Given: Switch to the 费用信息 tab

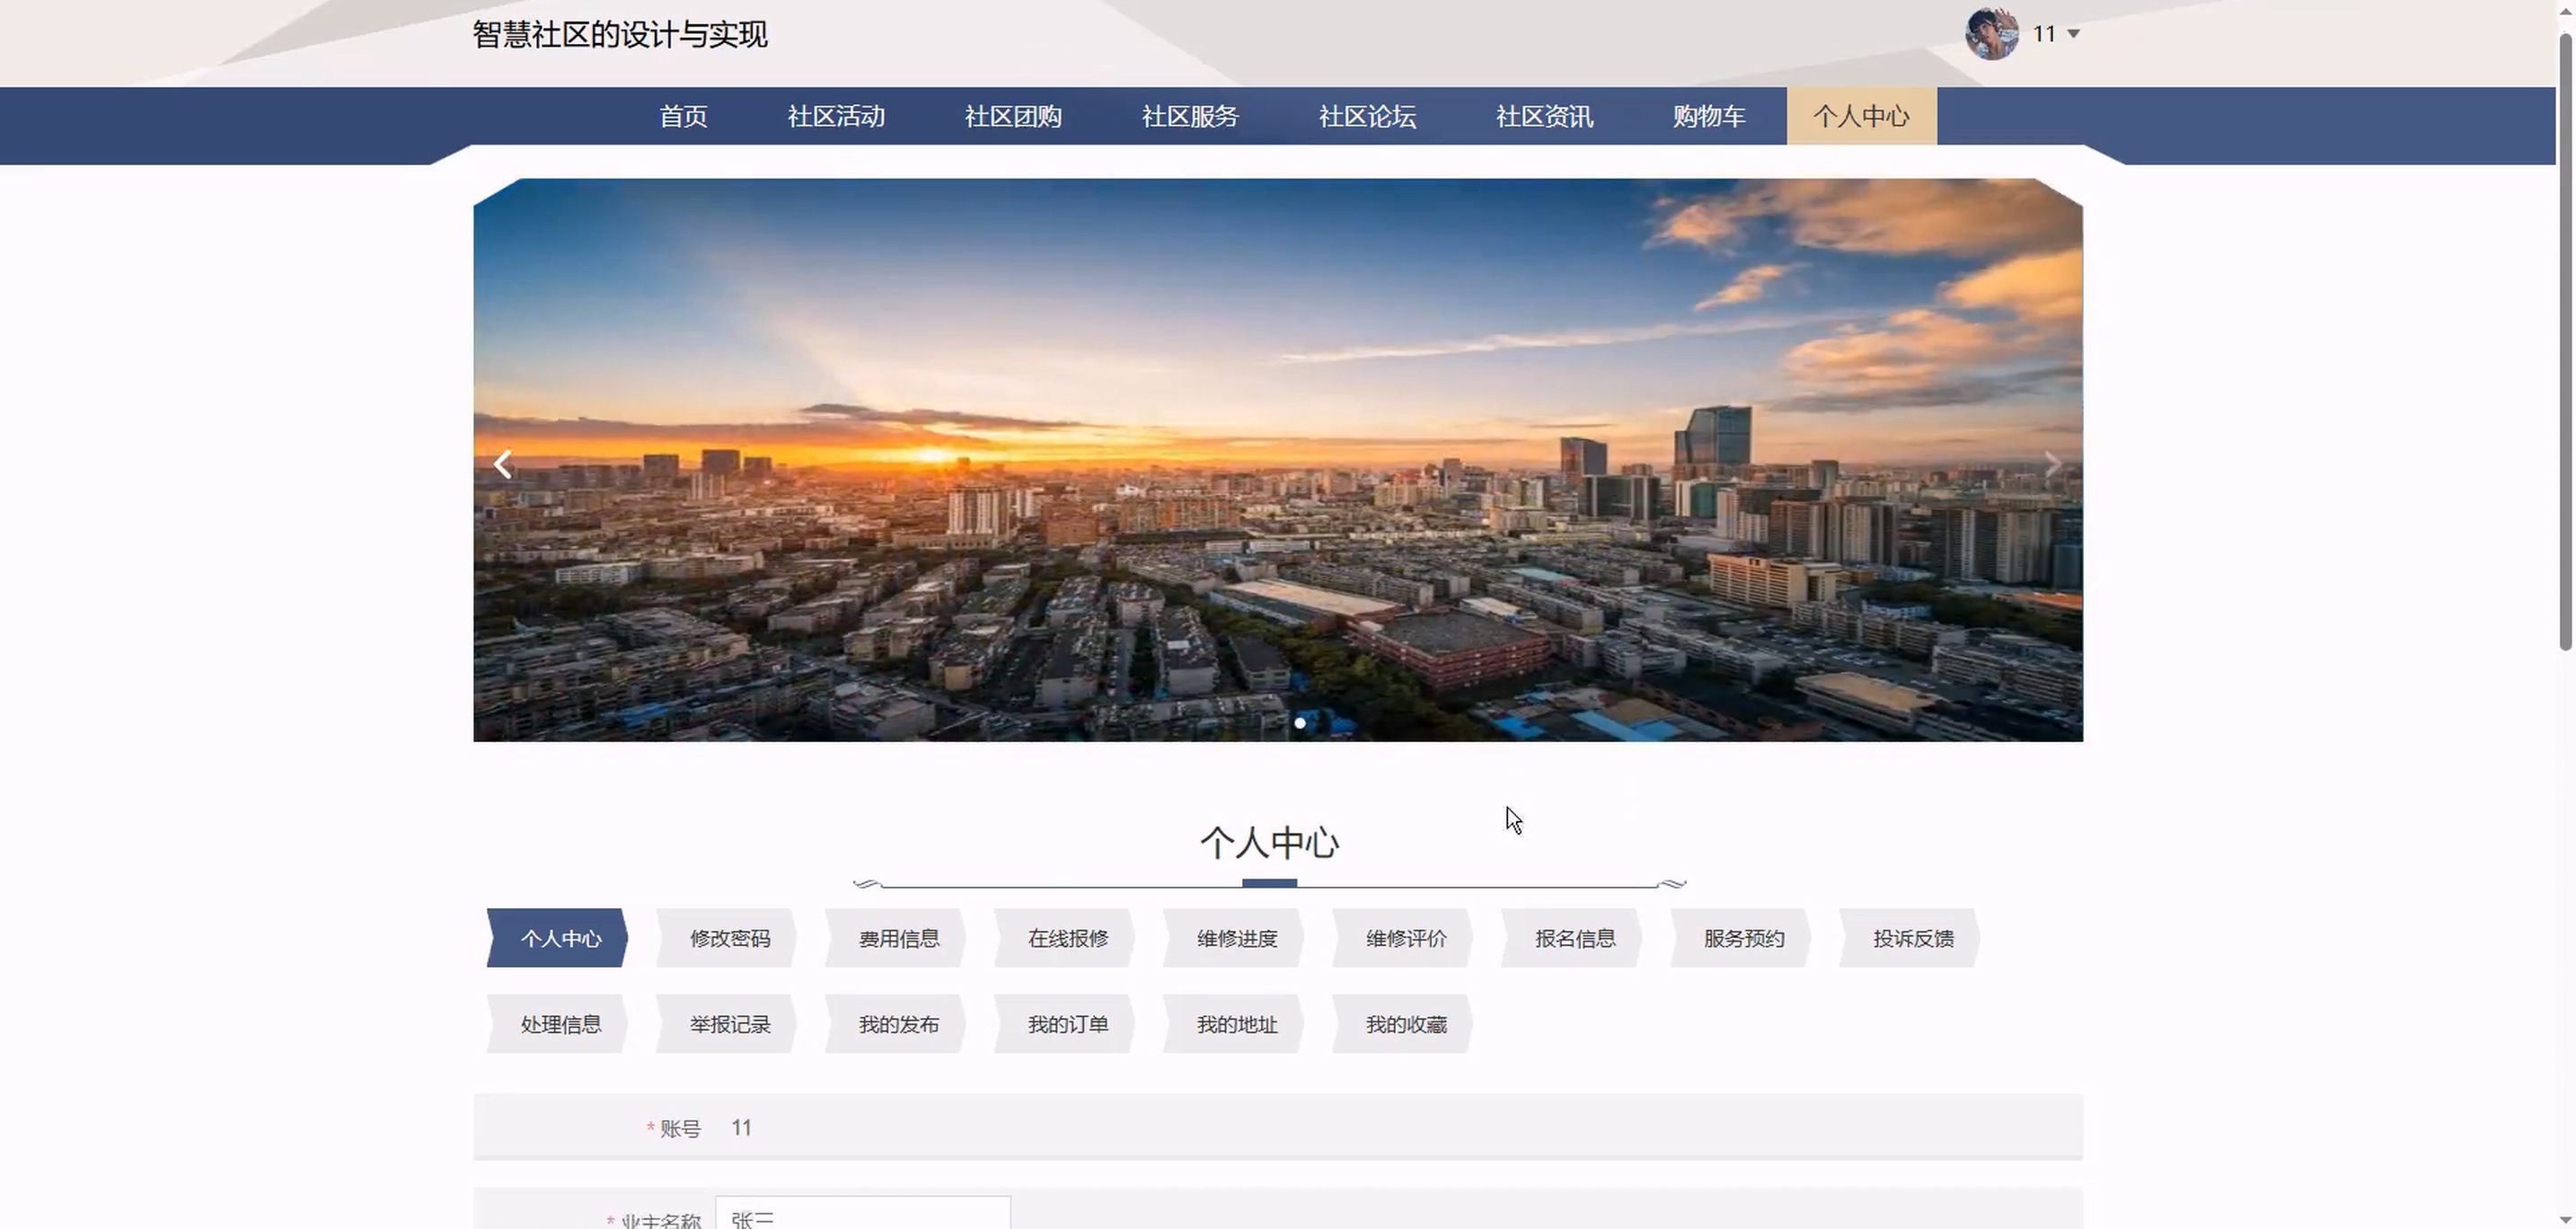Looking at the screenshot, I should pos(898,939).
